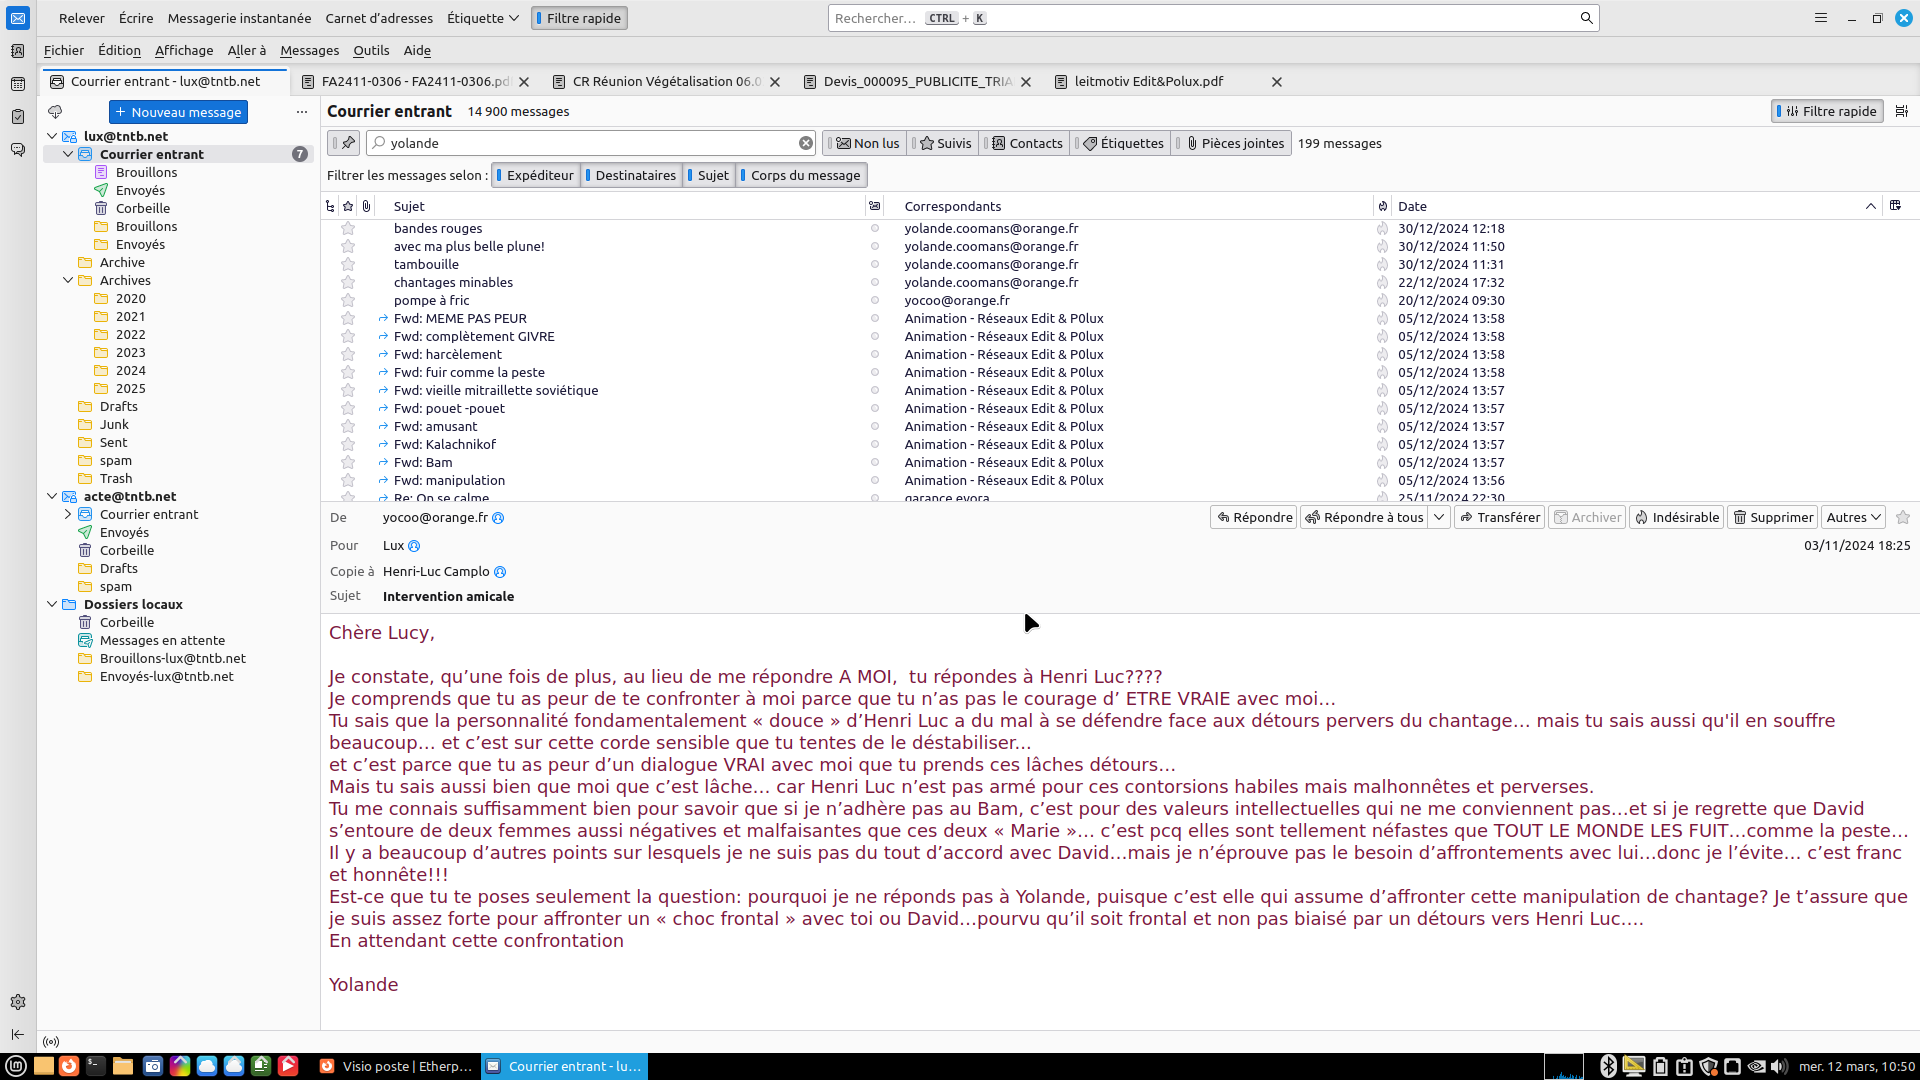
Task: Toggle the Non lus filter
Action: [867, 143]
